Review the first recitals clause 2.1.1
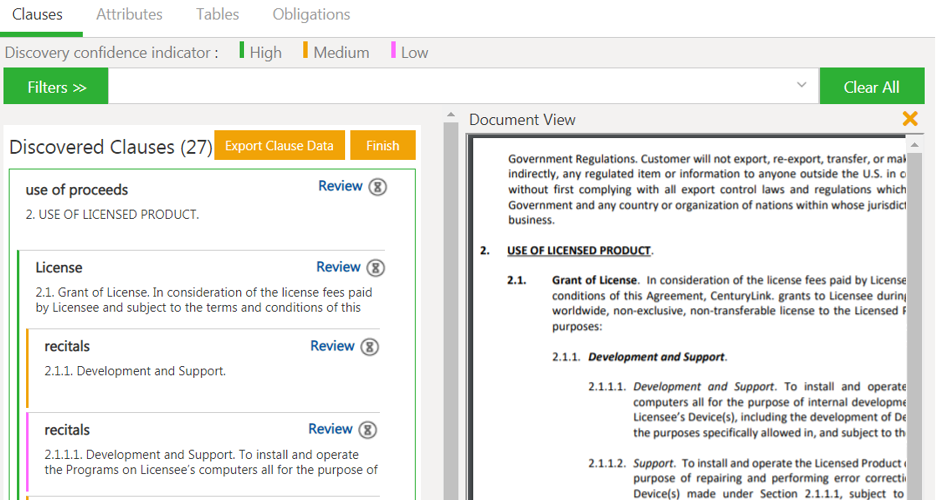The image size is (938, 500). 332,346
